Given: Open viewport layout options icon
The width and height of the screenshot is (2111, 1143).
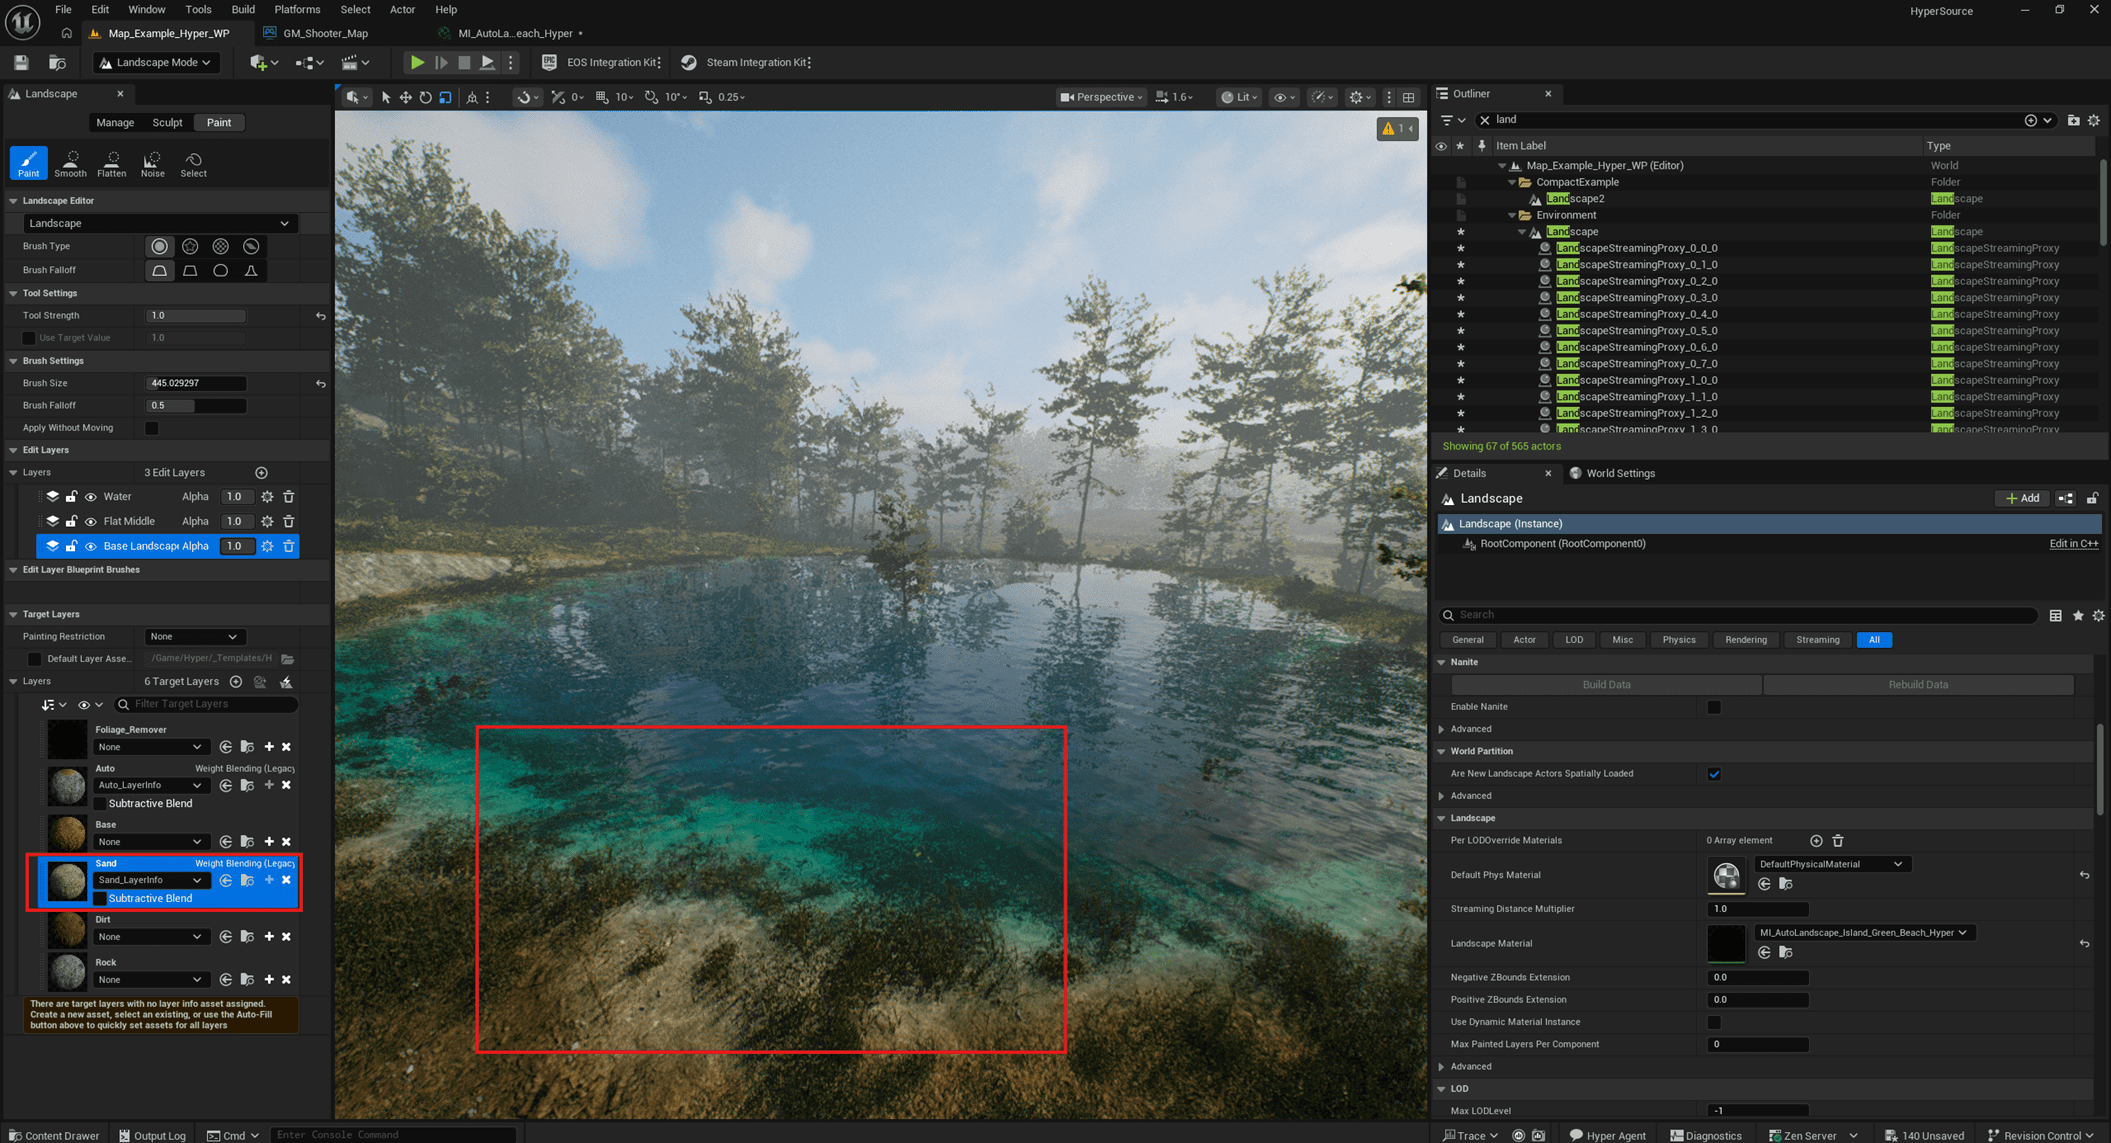Looking at the screenshot, I should (1408, 97).
